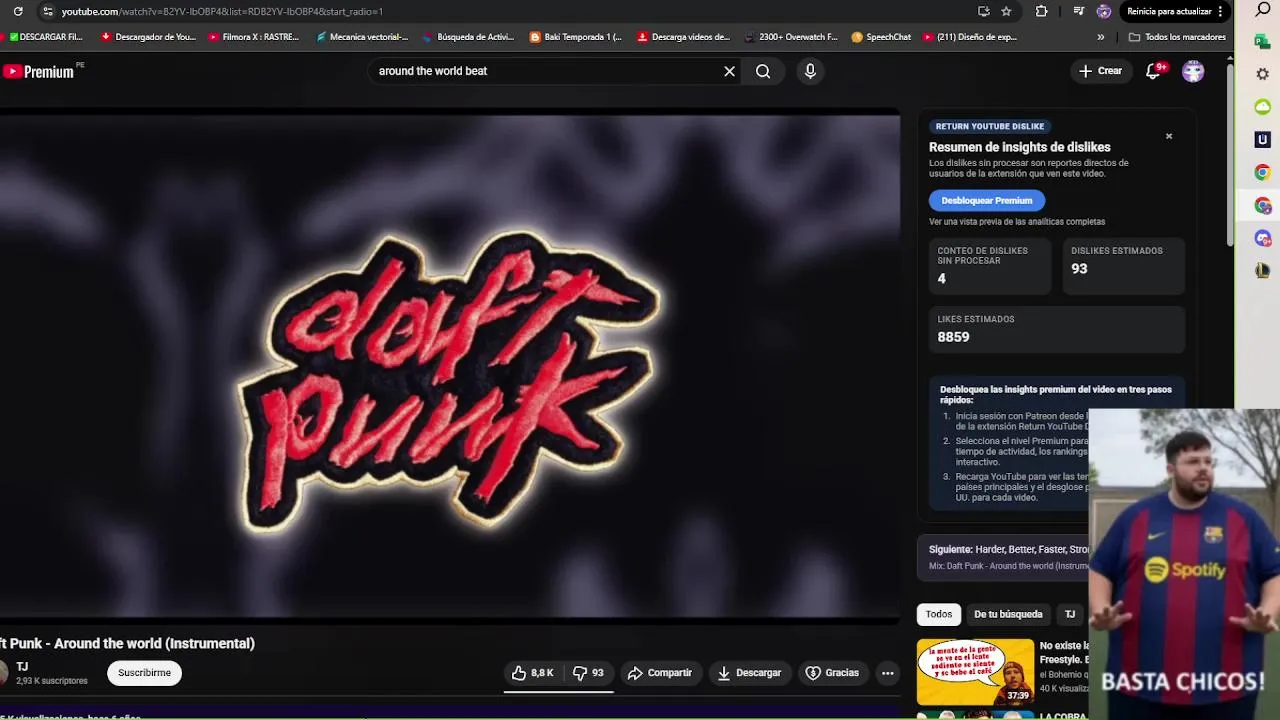1280x720 pixels.
Task: Expand hidden bookmarks with the double chevron
Action: [x=1101, y=37]
